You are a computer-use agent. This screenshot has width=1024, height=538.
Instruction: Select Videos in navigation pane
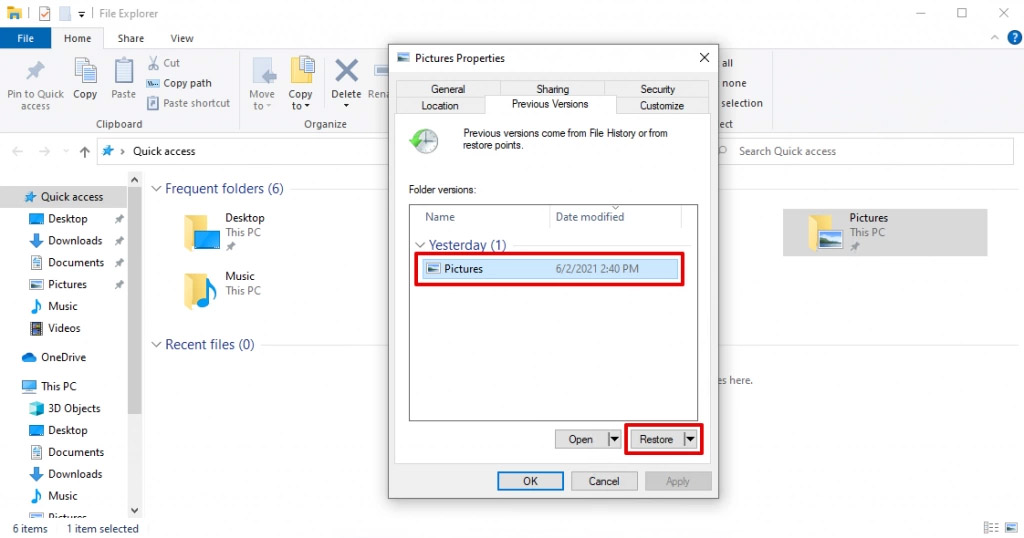63,328
